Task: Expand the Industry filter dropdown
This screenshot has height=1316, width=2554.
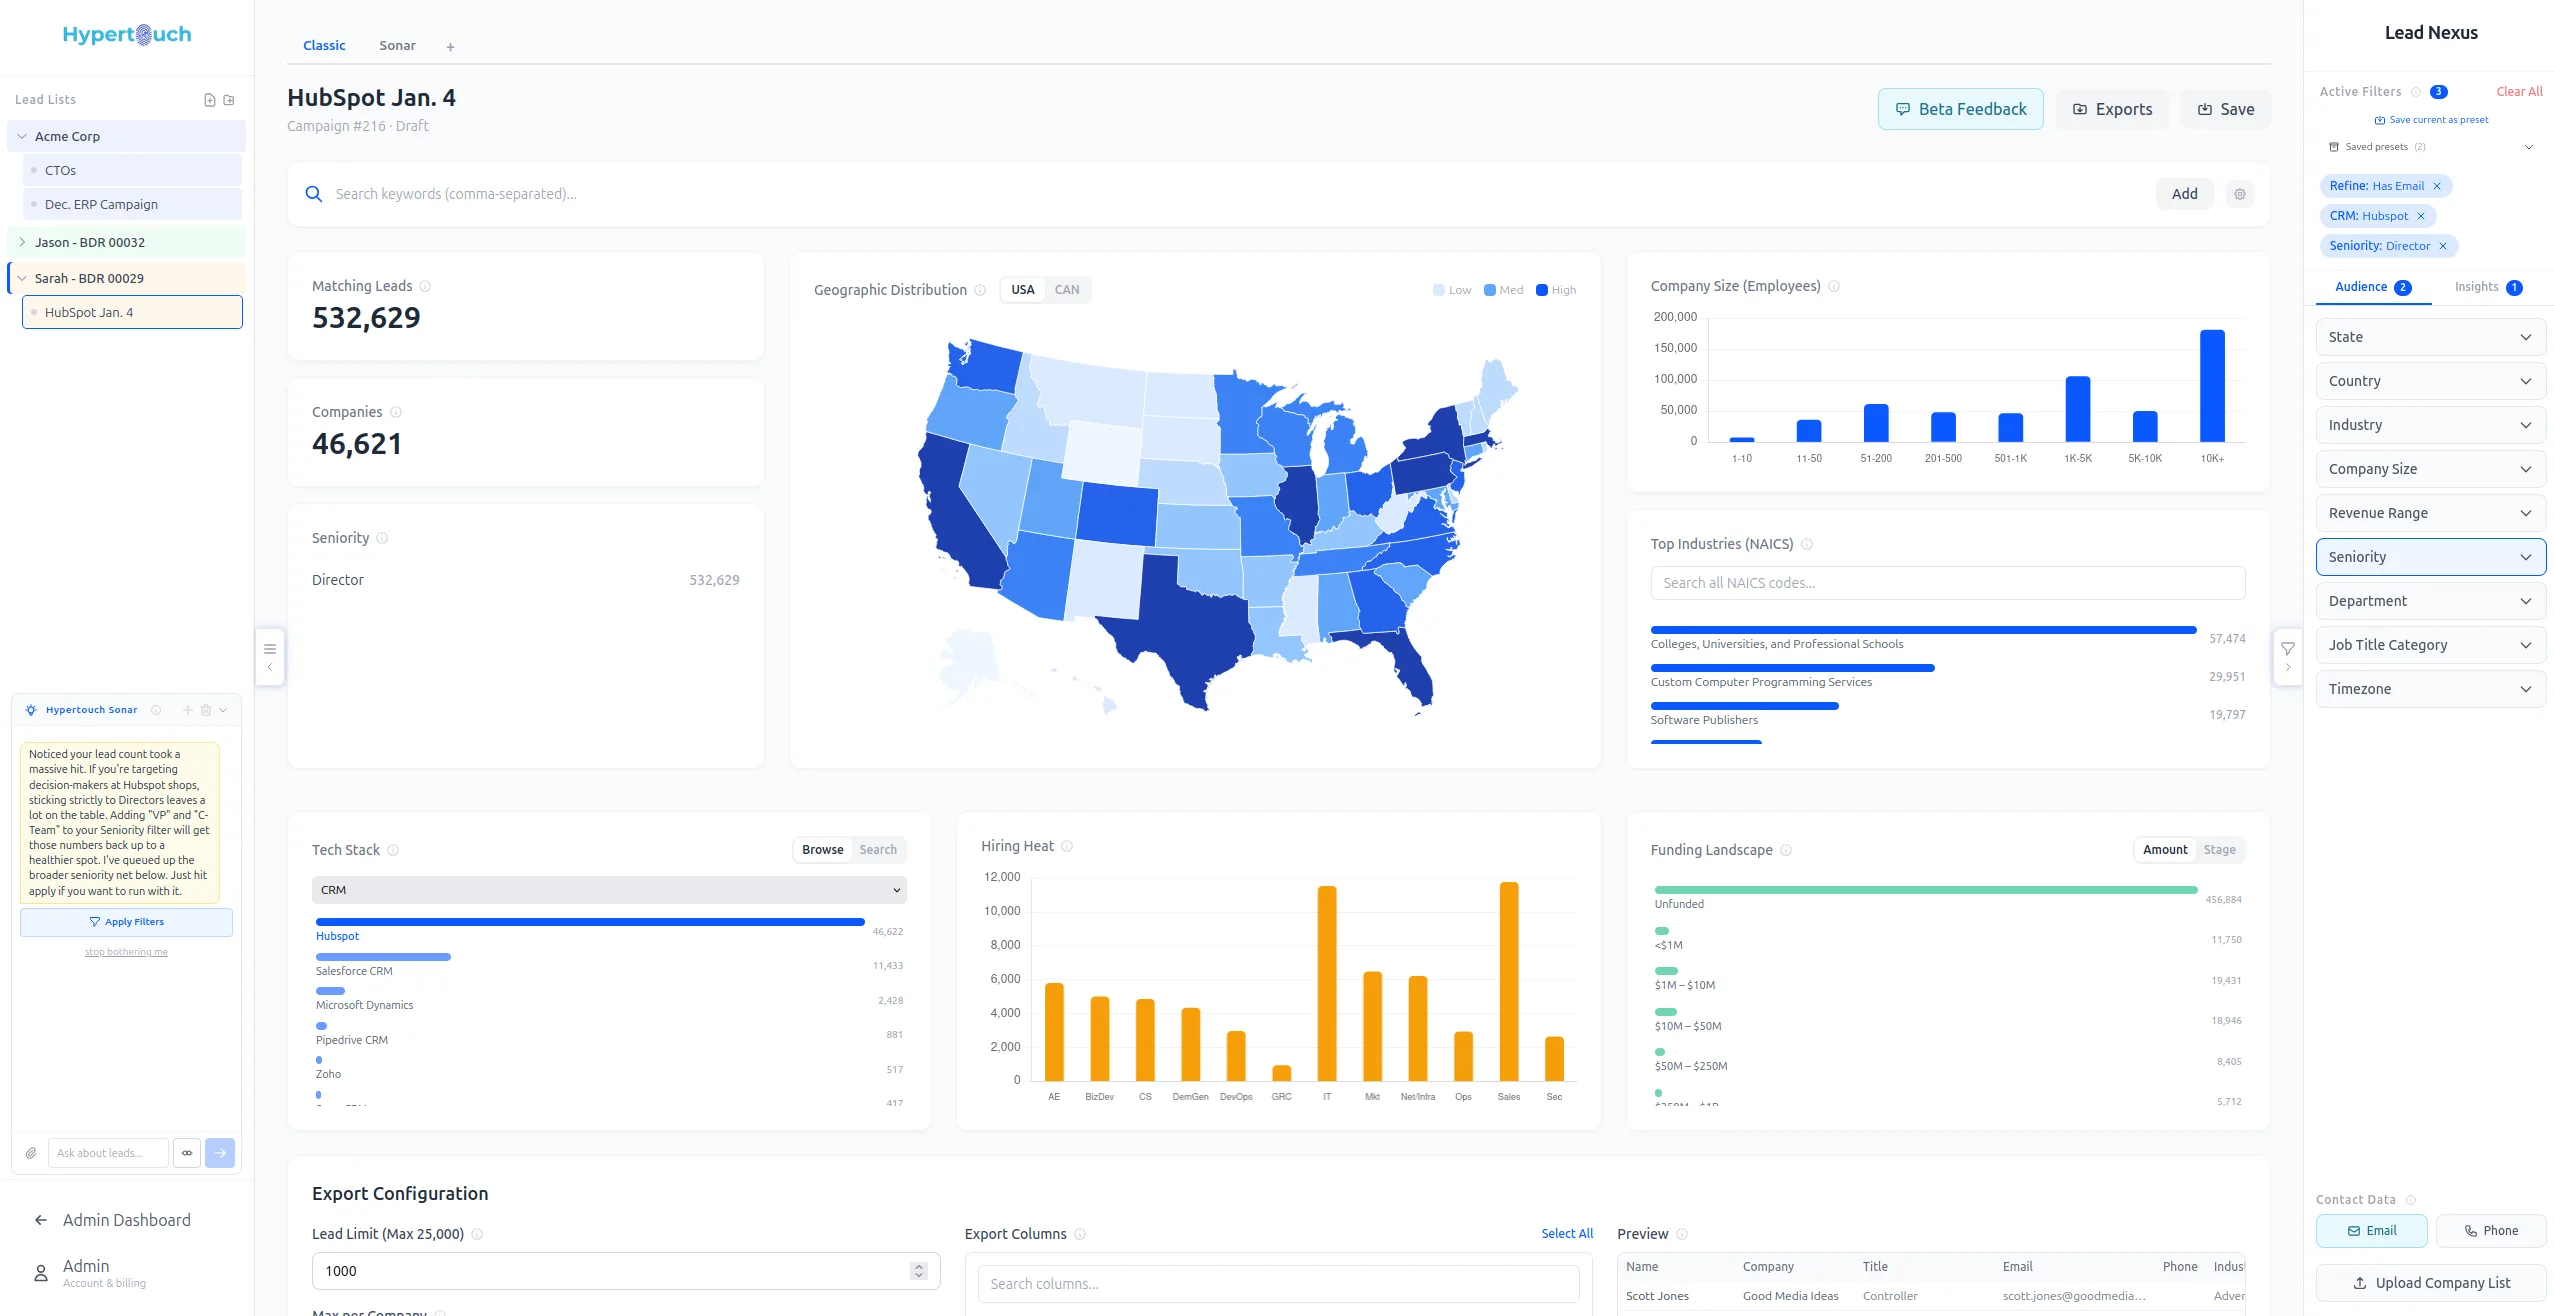Action: (2430, 425)
